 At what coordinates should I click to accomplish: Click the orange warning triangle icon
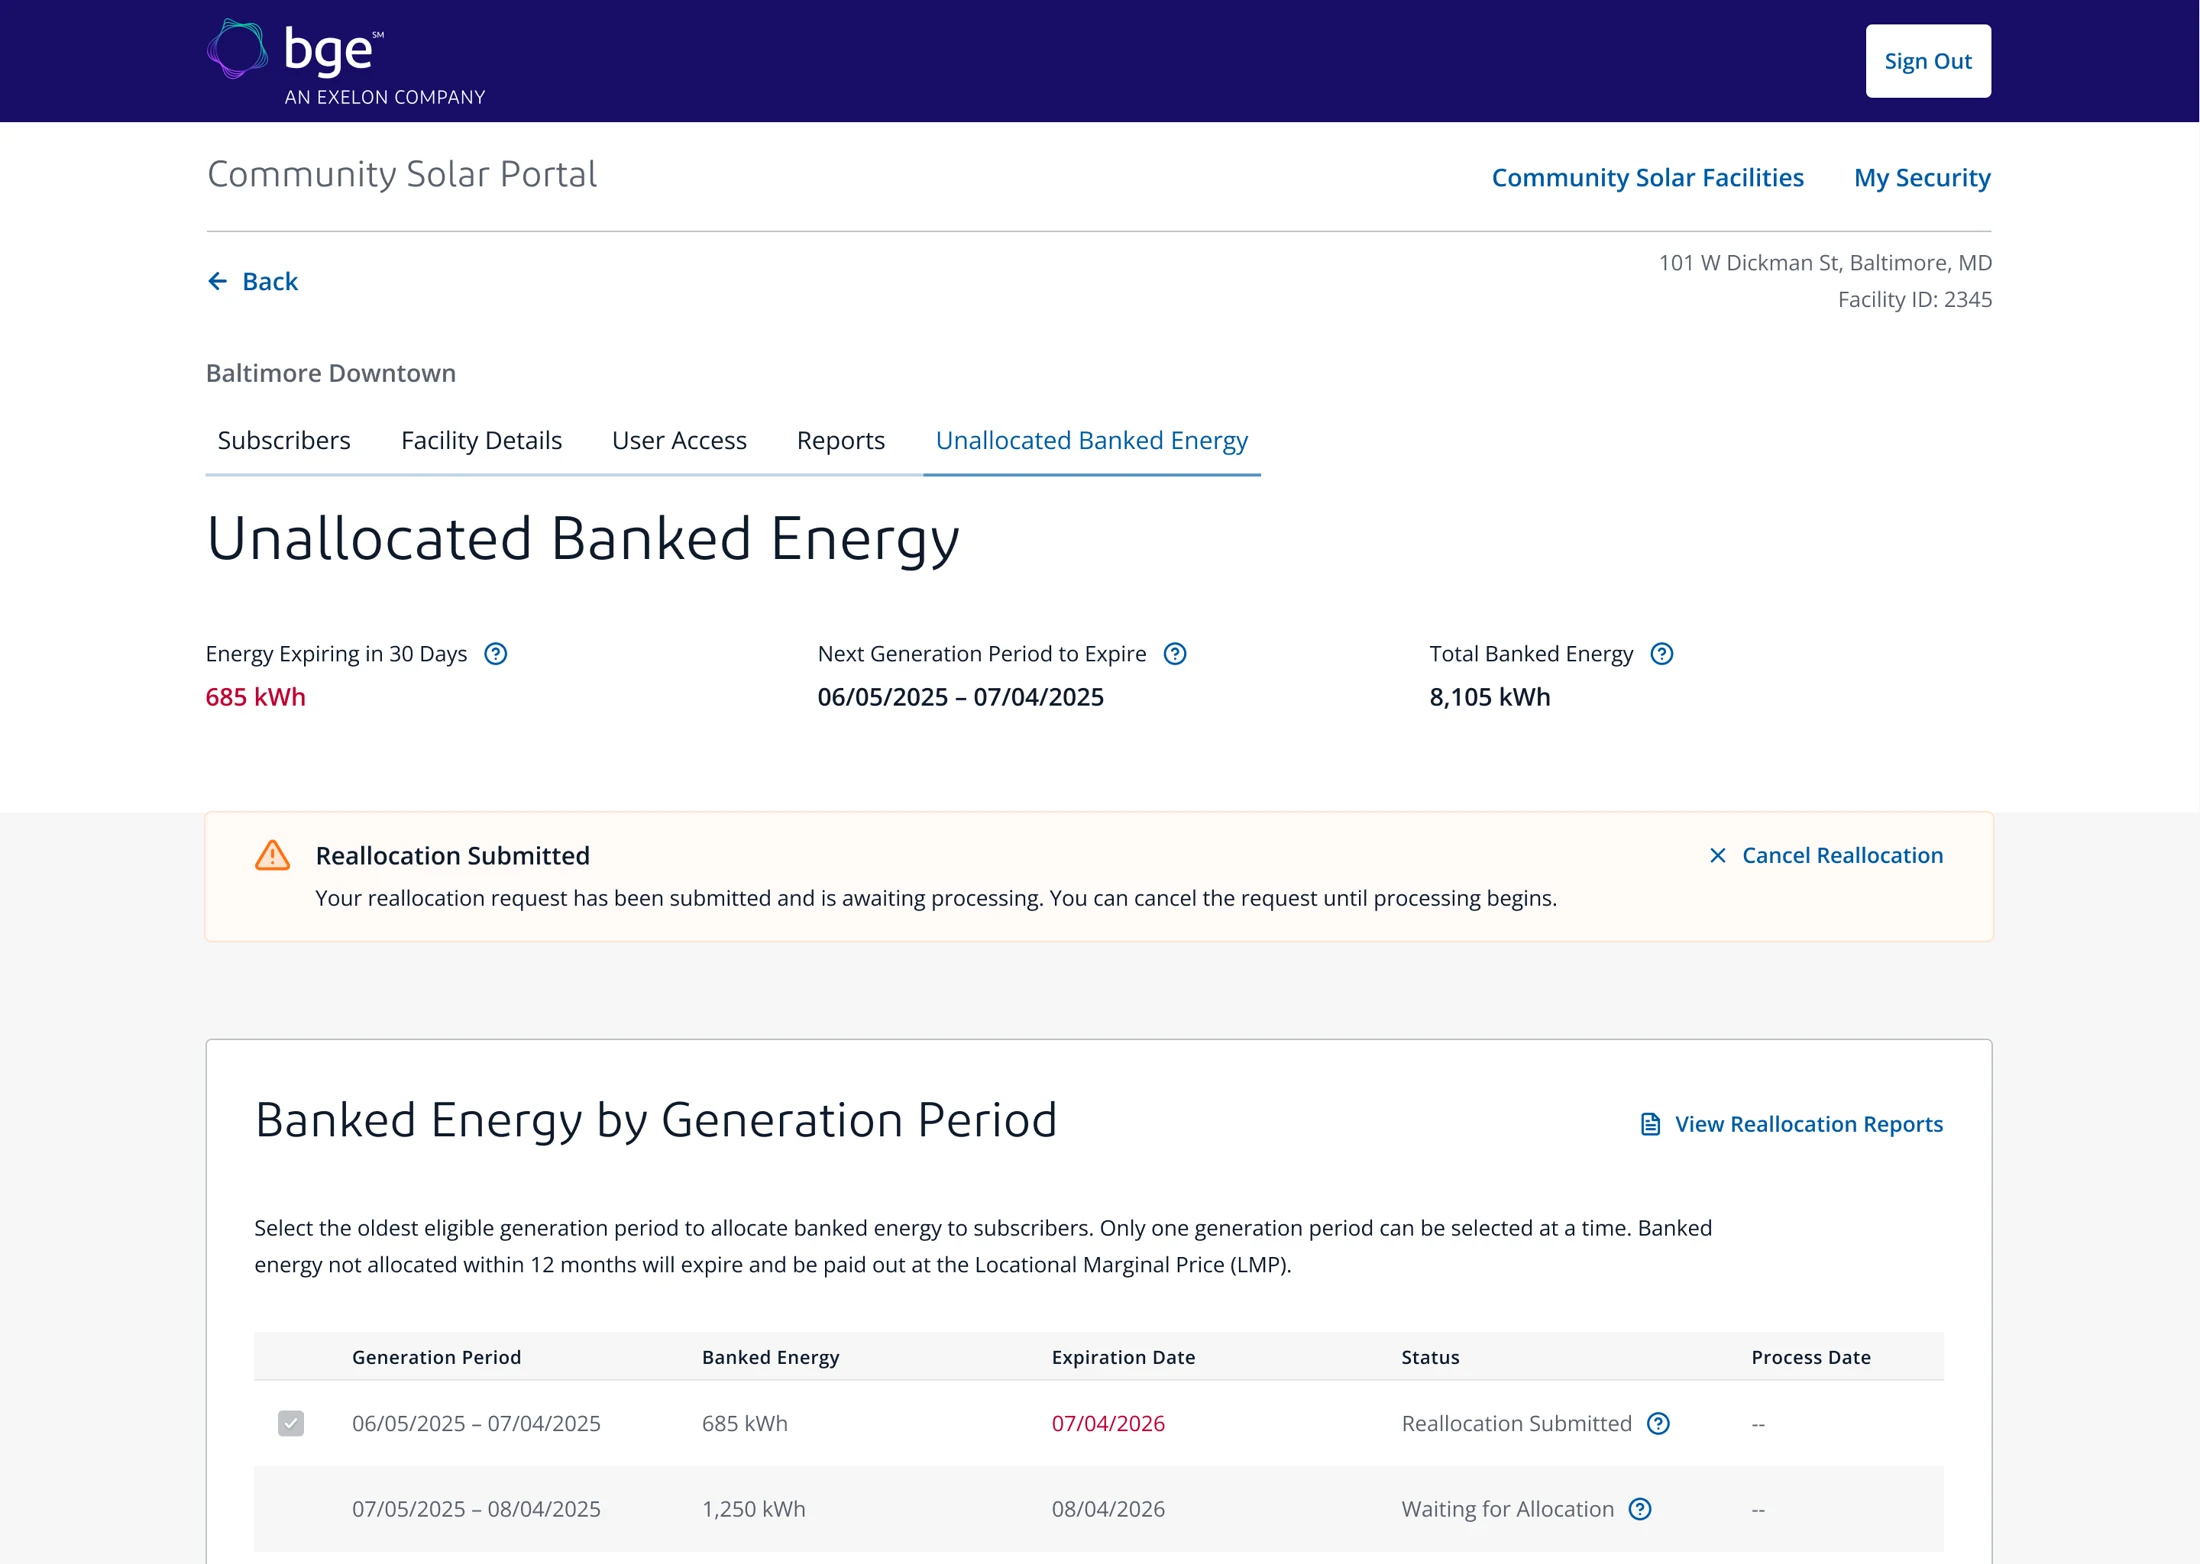pyautogui.click(x=272, y=855)
